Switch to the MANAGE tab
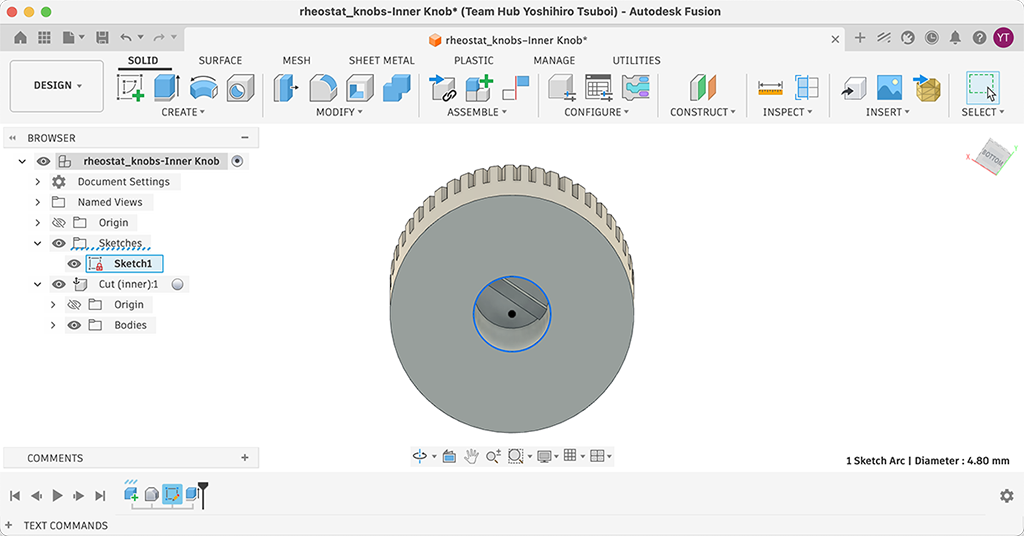Screen dimensions: 1024x536 pyautogui.click(x=554, y=60)
